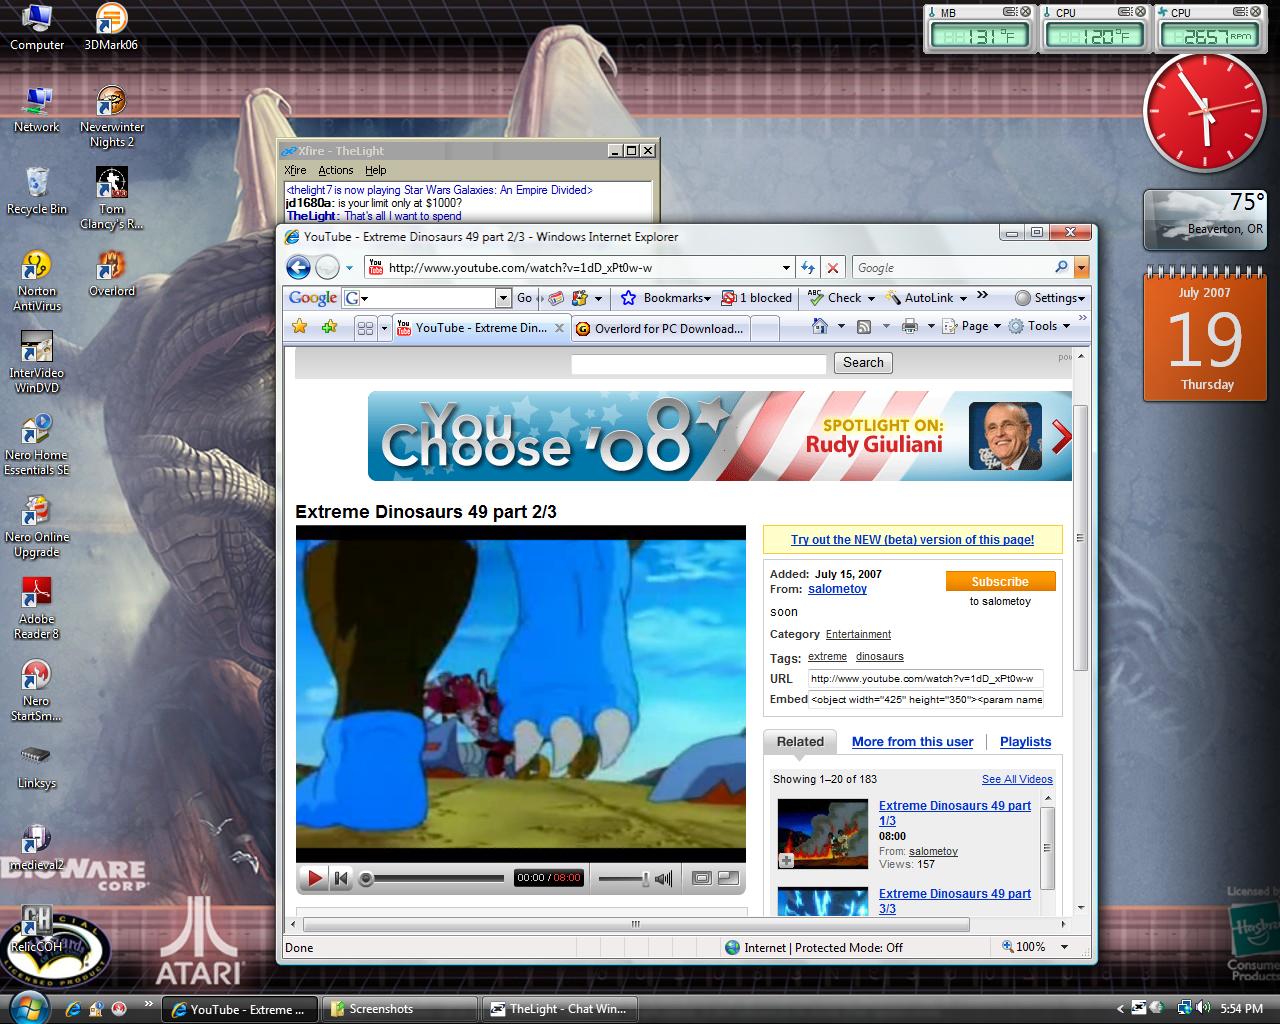Click the 'dinosaurs' tag
Screen dimensions: 1280x1024
click(x=879, y=656)
